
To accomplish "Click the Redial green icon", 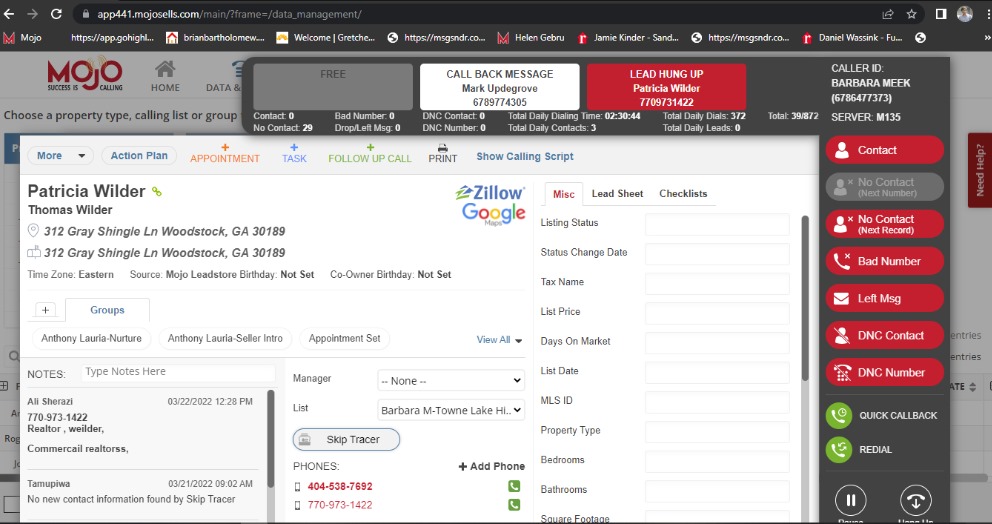I will coord(839,450).
